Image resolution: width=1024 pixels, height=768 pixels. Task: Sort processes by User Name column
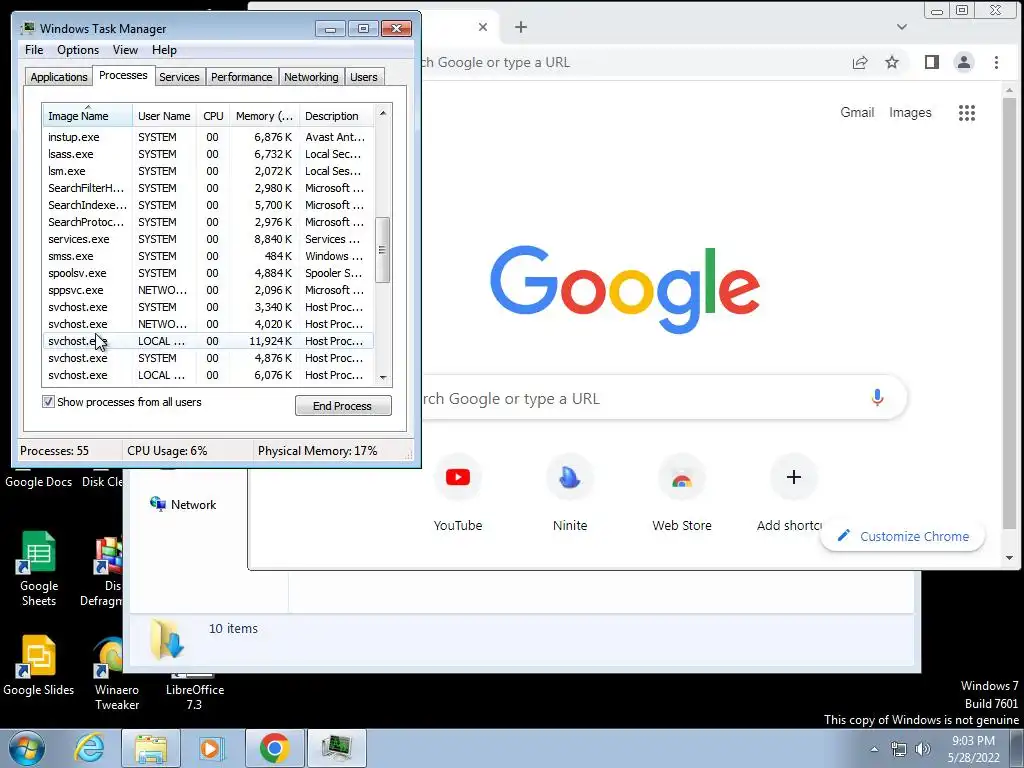164,116
